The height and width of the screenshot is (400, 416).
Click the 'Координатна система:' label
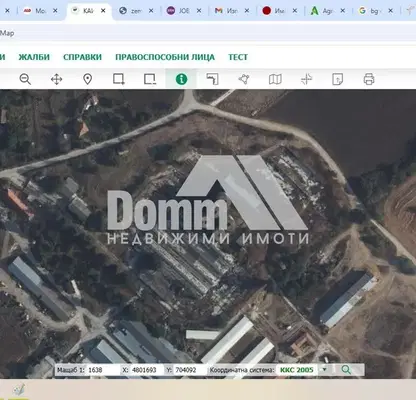coord(242,370)
